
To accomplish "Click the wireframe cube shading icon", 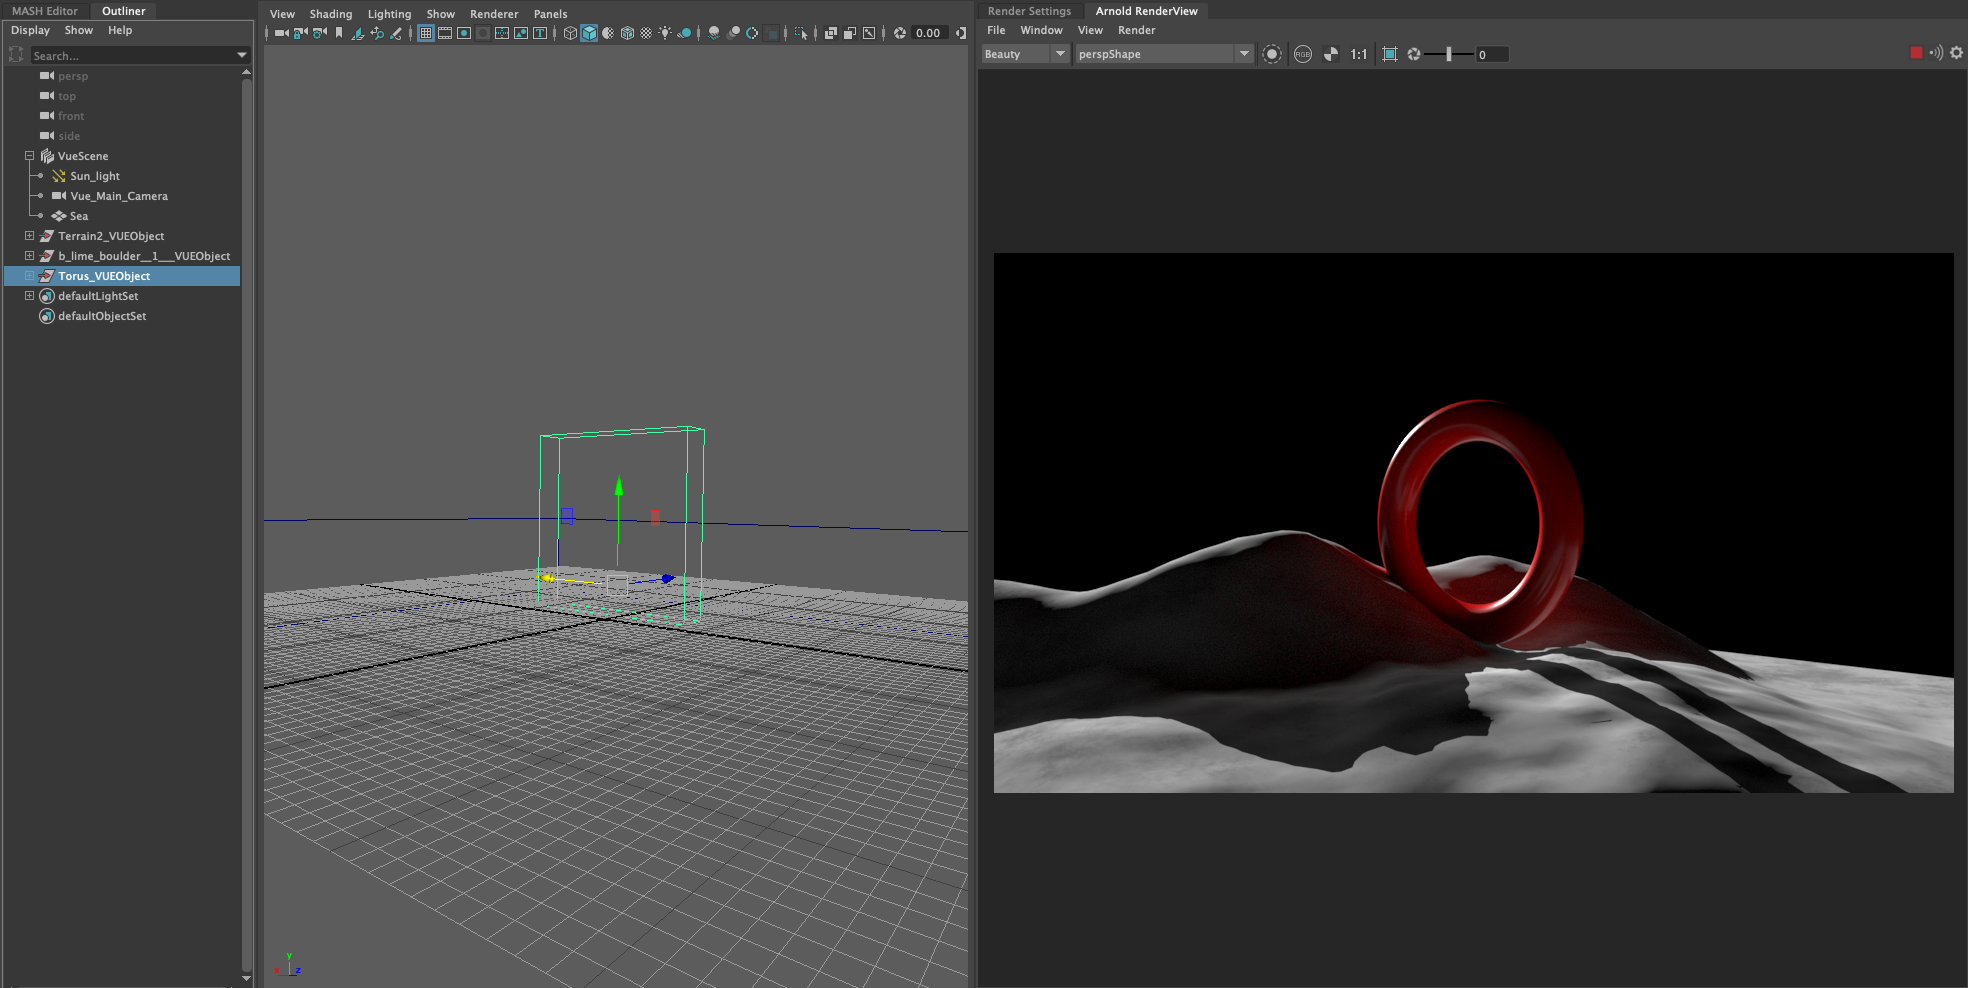I will point(570,33).
